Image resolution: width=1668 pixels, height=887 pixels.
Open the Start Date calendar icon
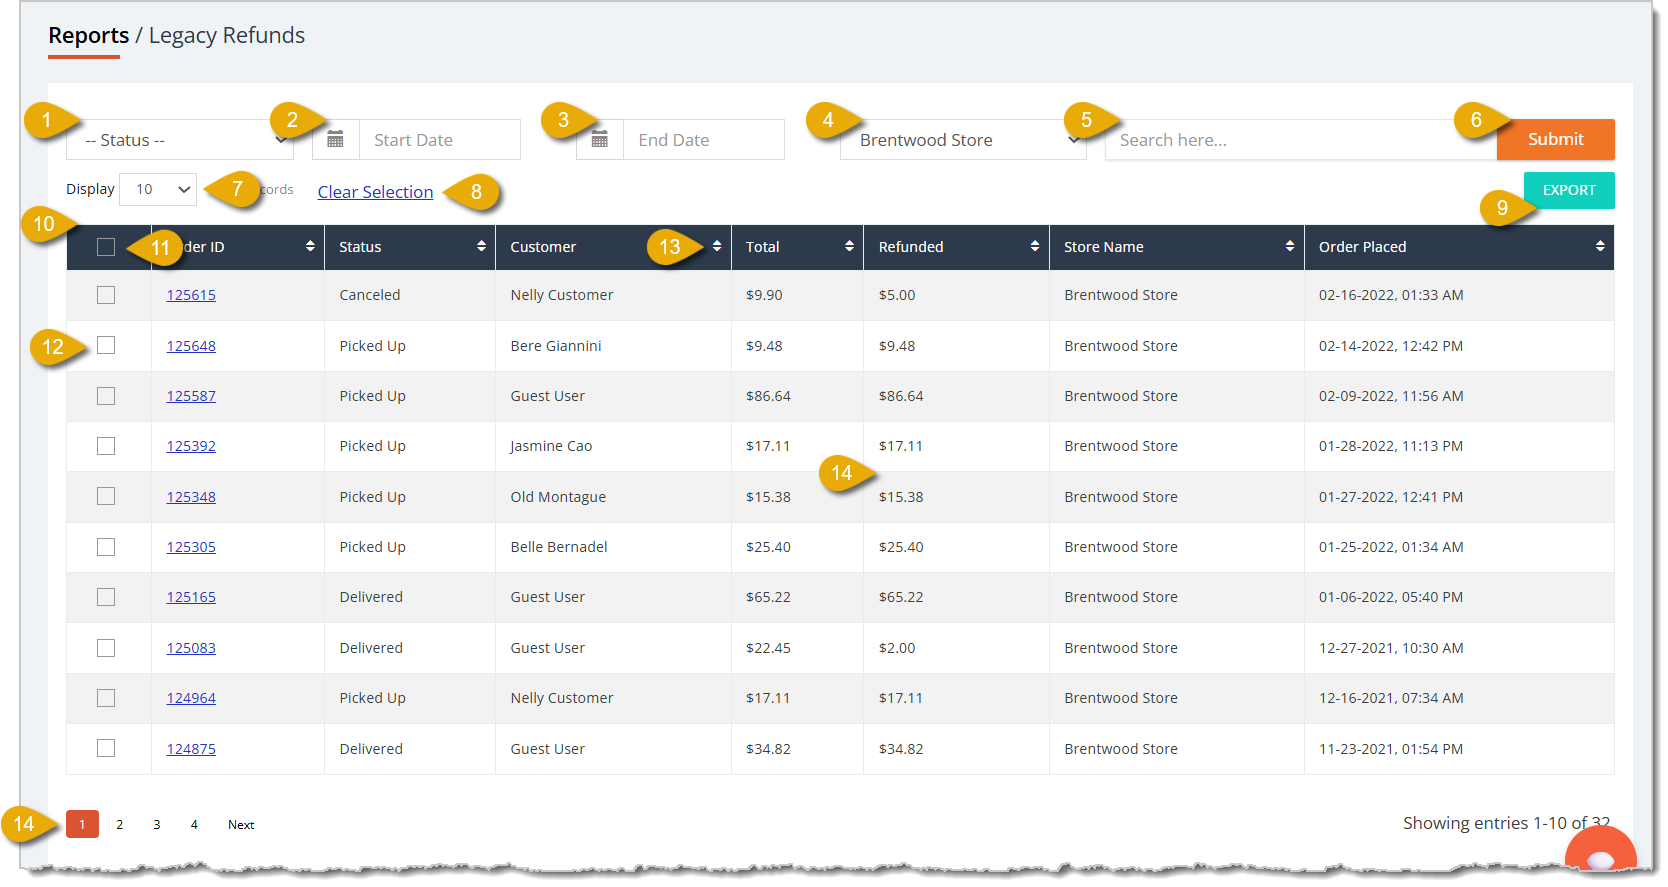click(336, 140)
